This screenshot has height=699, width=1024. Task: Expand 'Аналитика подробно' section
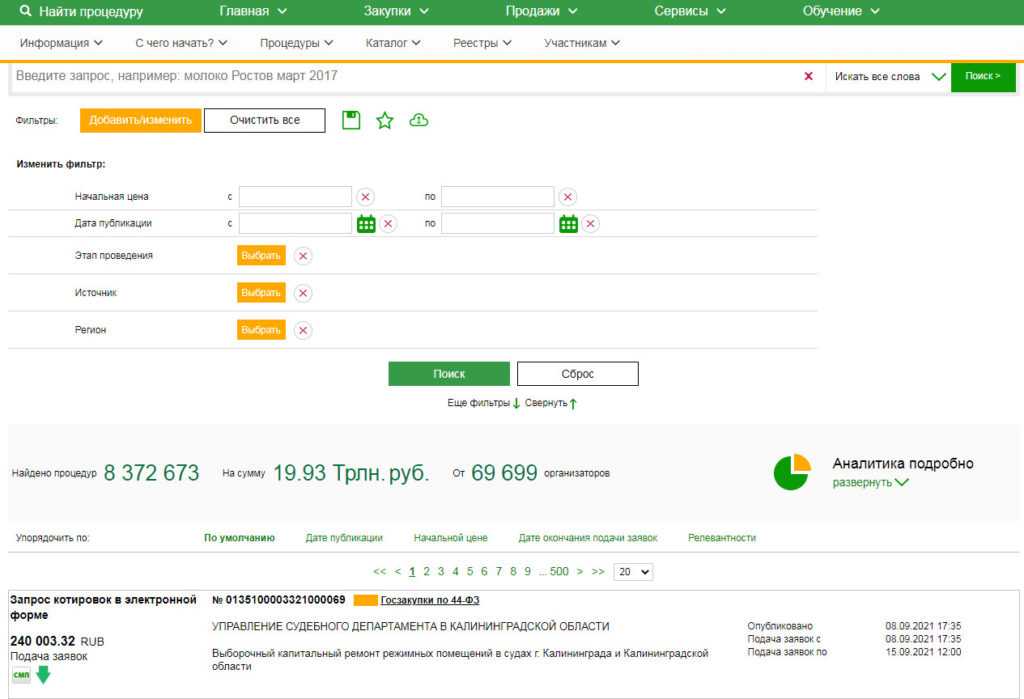coord(870,482)
